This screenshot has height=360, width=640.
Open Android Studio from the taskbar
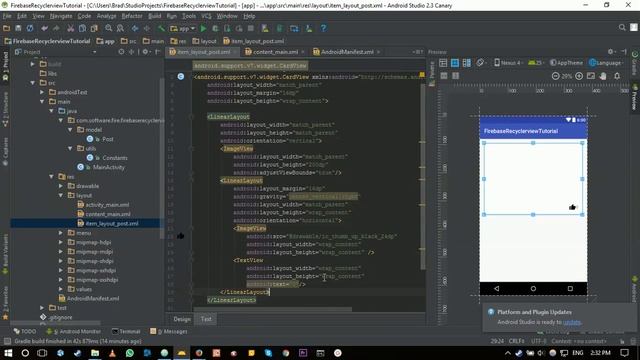pyautogui.click(x=182, y=353)
